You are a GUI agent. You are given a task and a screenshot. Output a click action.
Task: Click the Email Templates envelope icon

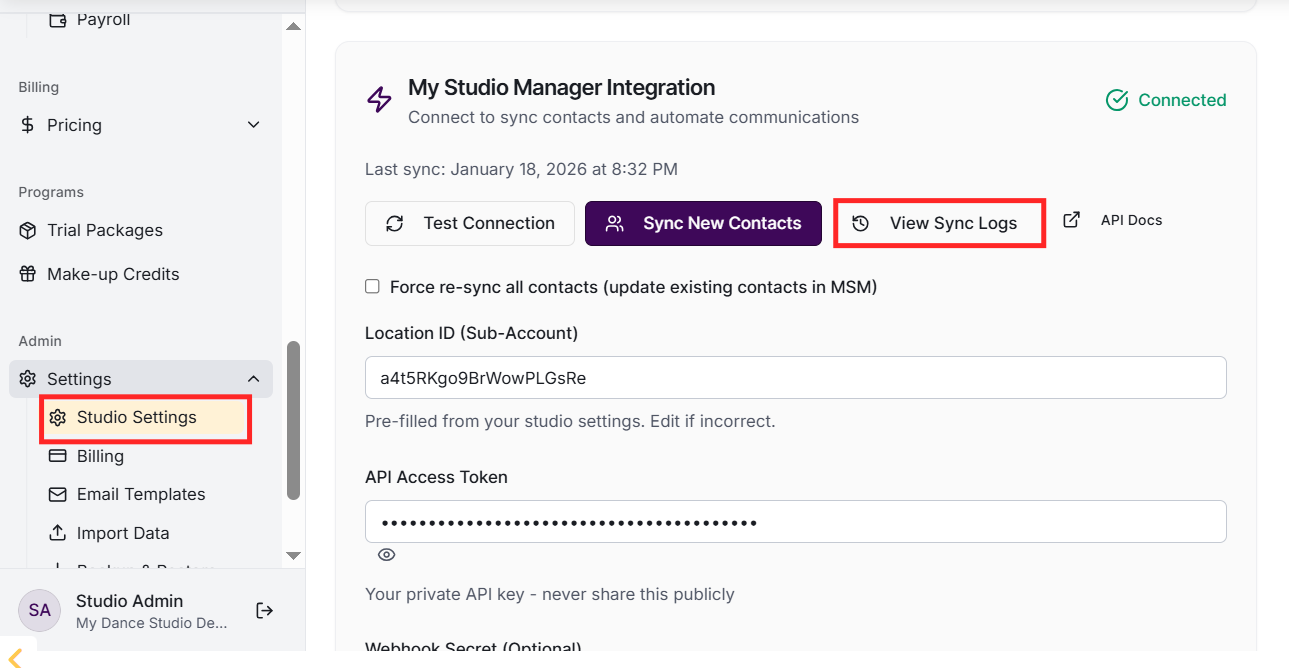(58, 494)
